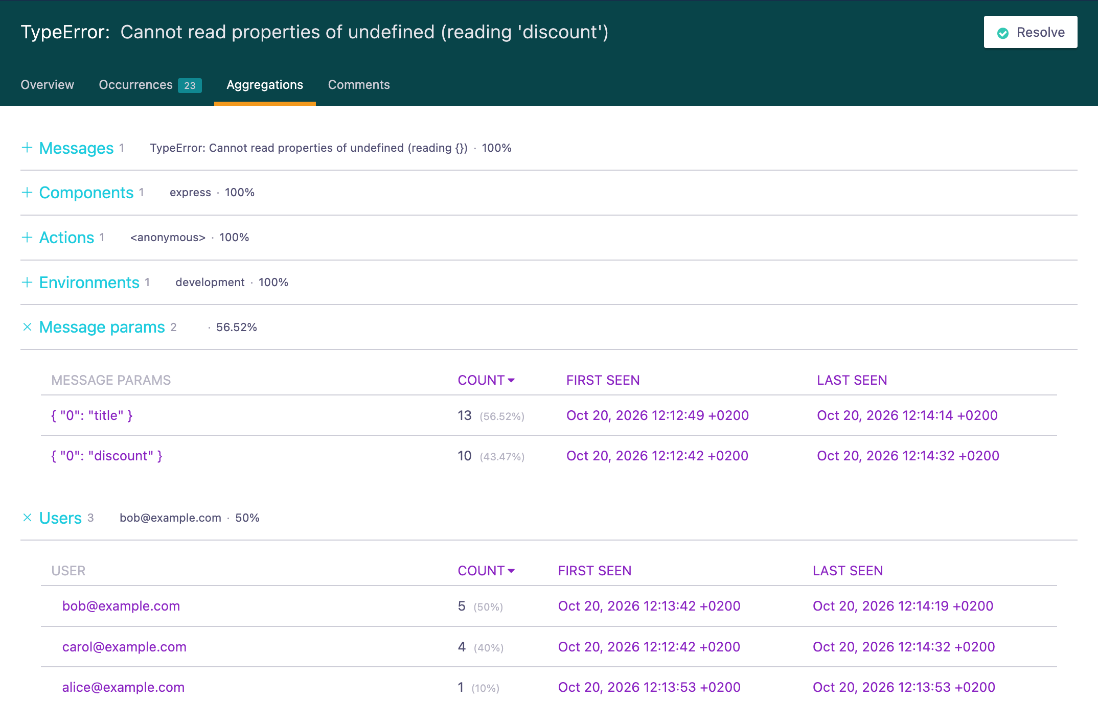Click the Components heading

pyautogui.click(x=86, y=193)
